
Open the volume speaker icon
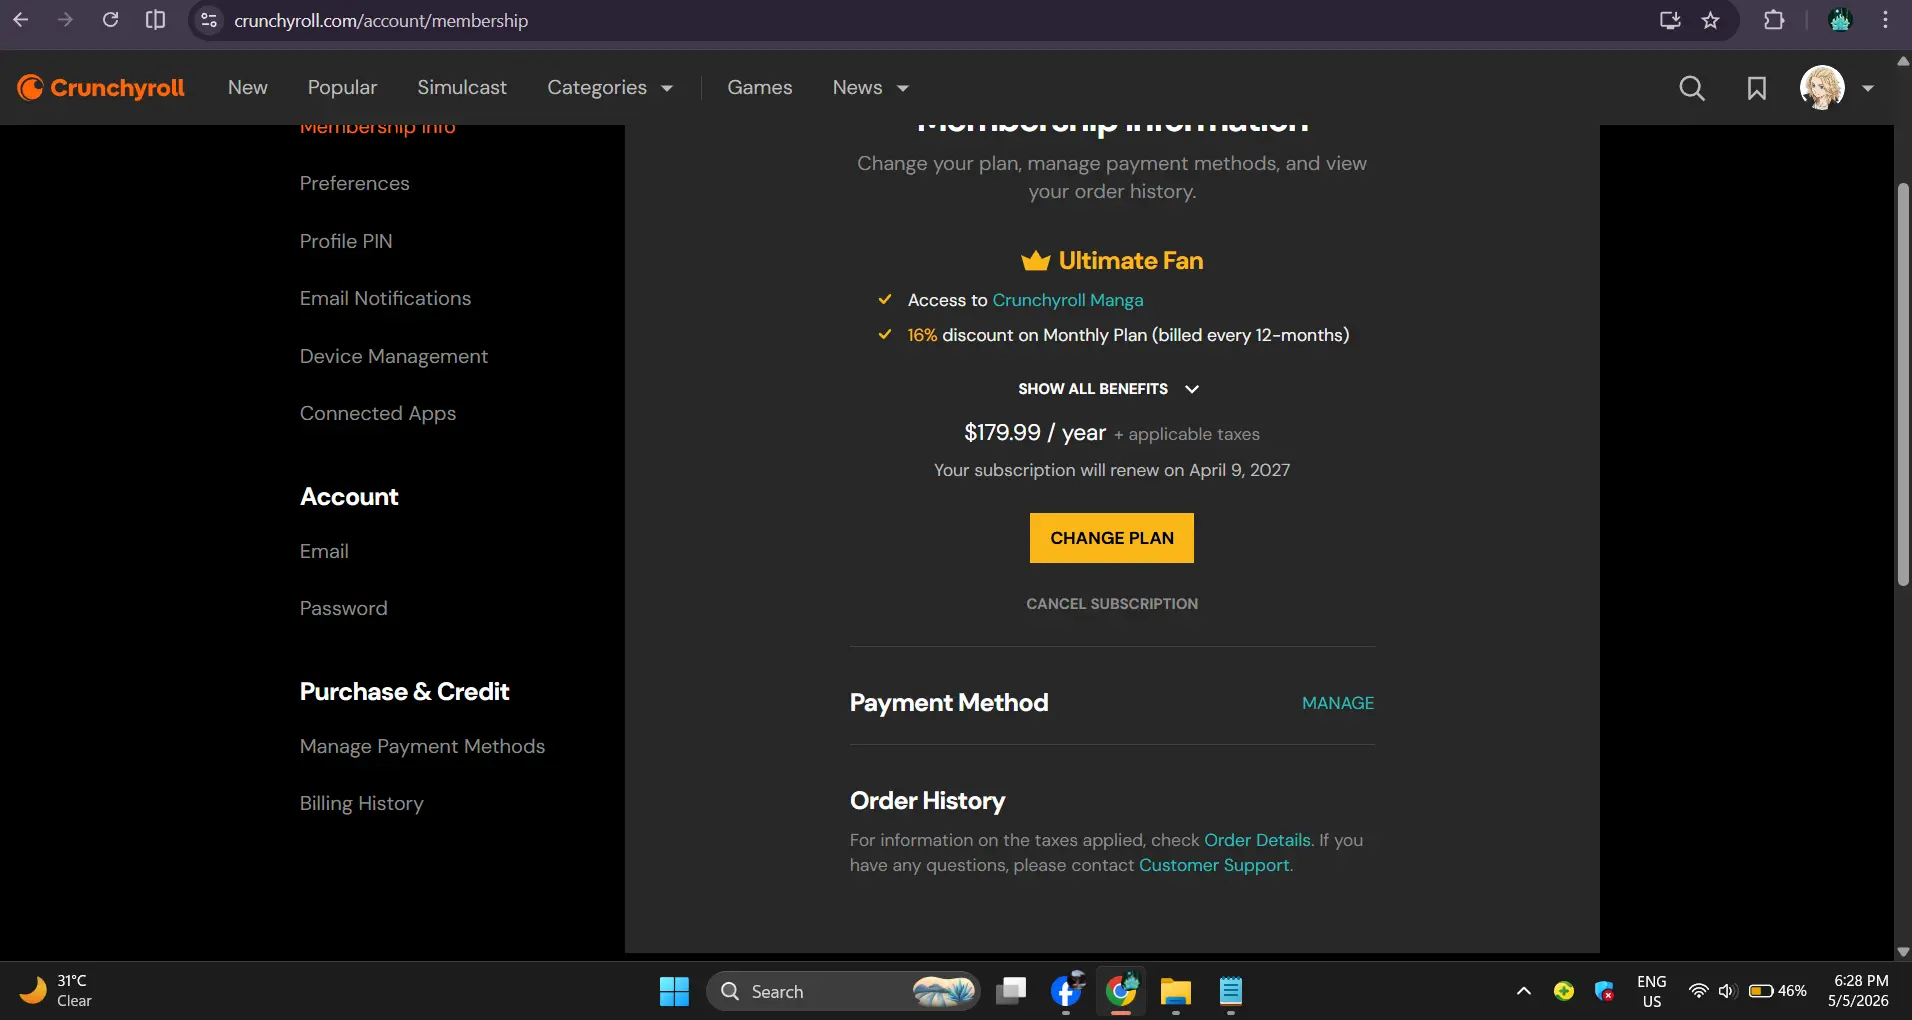(x=1727, y=991)
